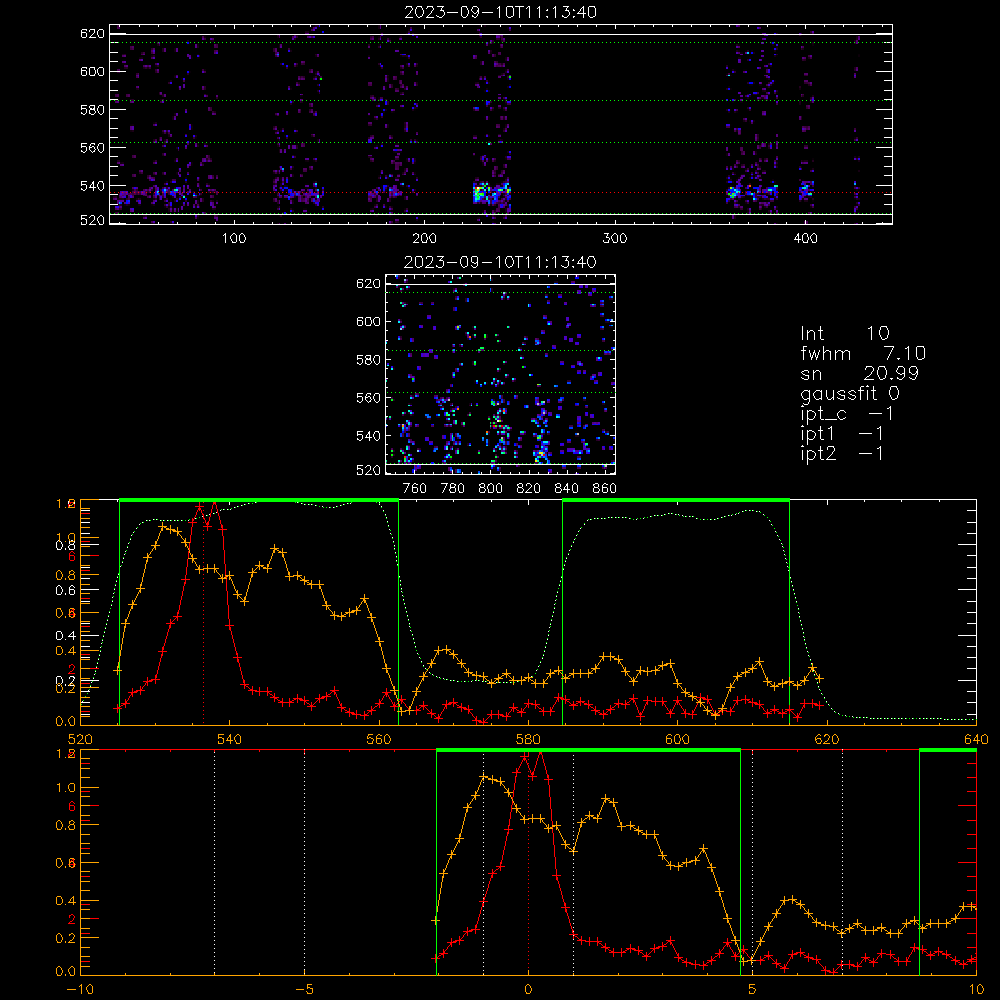1000x1000 pixels.
Task: Select the 'sn 20.99' value
Action: 859,373
